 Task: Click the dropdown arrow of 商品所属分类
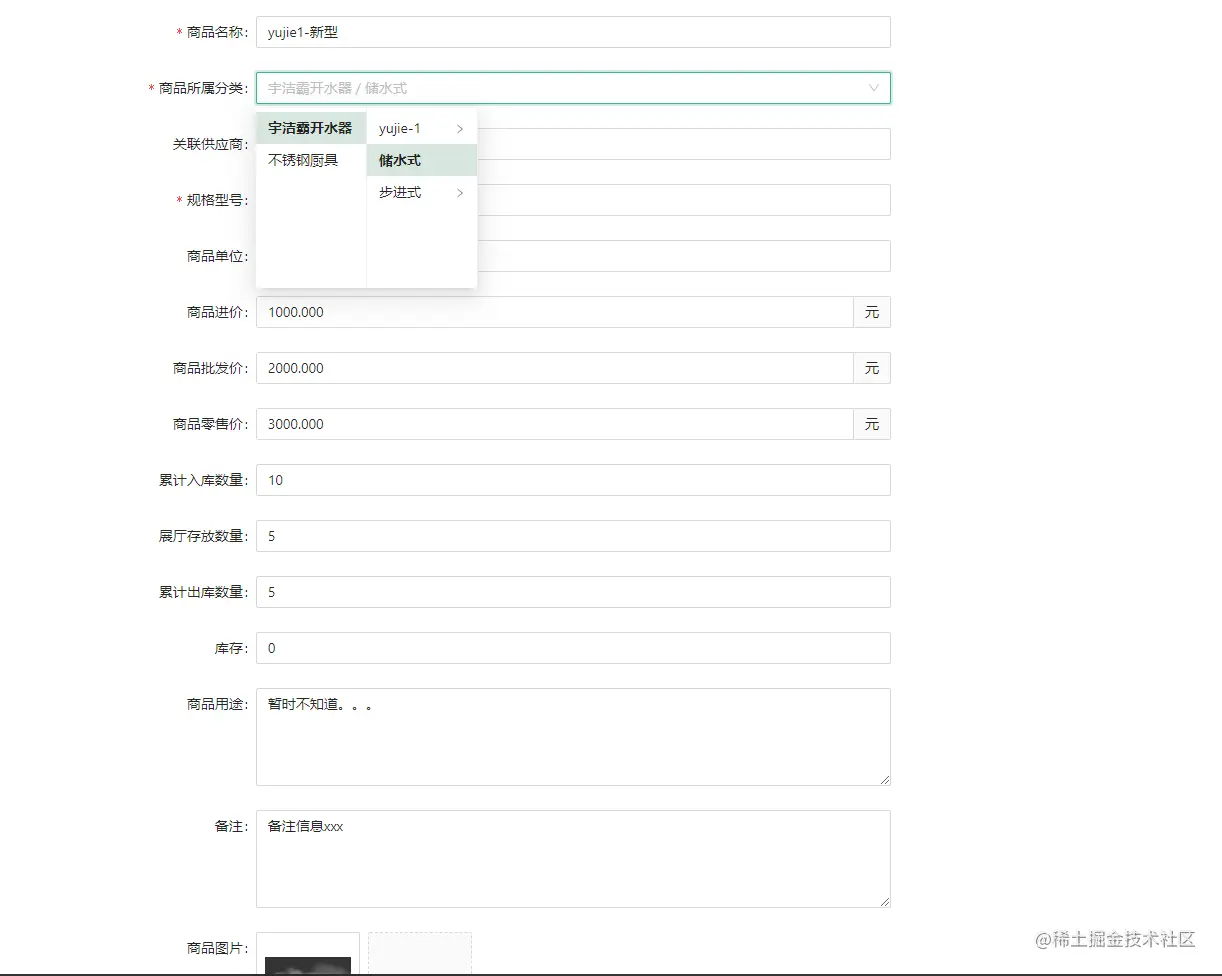(874, 88)
